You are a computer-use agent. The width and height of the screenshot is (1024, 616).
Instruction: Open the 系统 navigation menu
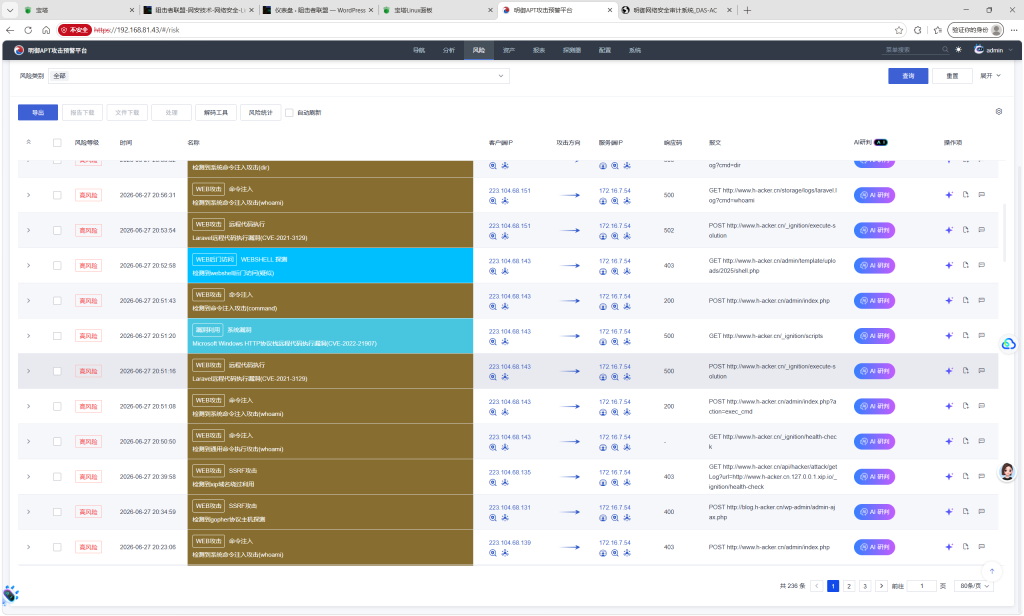[635, 50]
